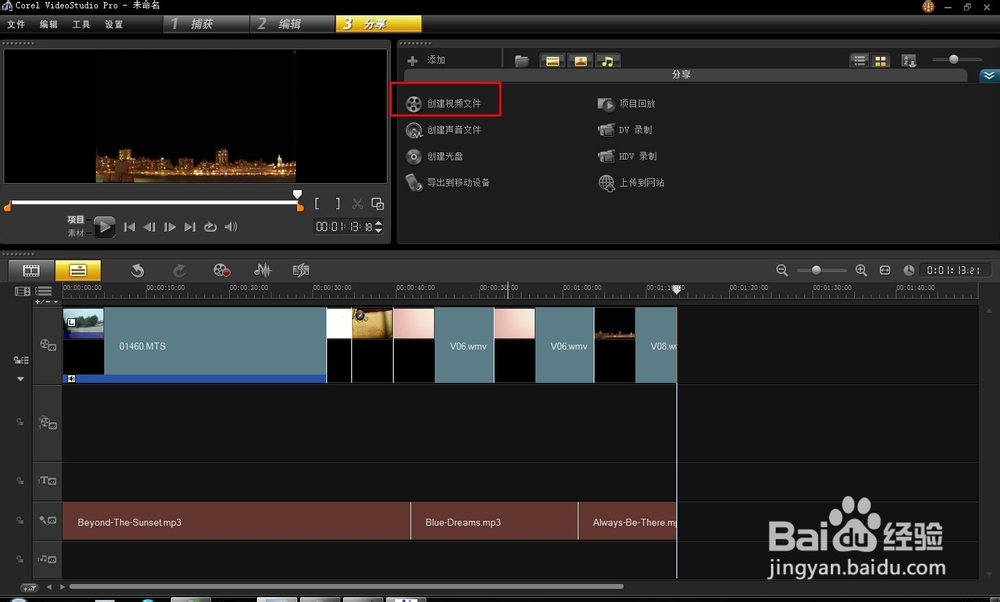
Task: Select the Blue-Dreams.mp3 audio clip
Action: (494, 522)
